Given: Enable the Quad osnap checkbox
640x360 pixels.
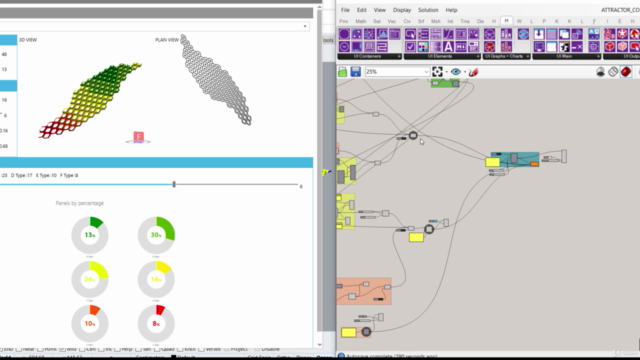Looking at the screenshot, I should pos(157,349).
